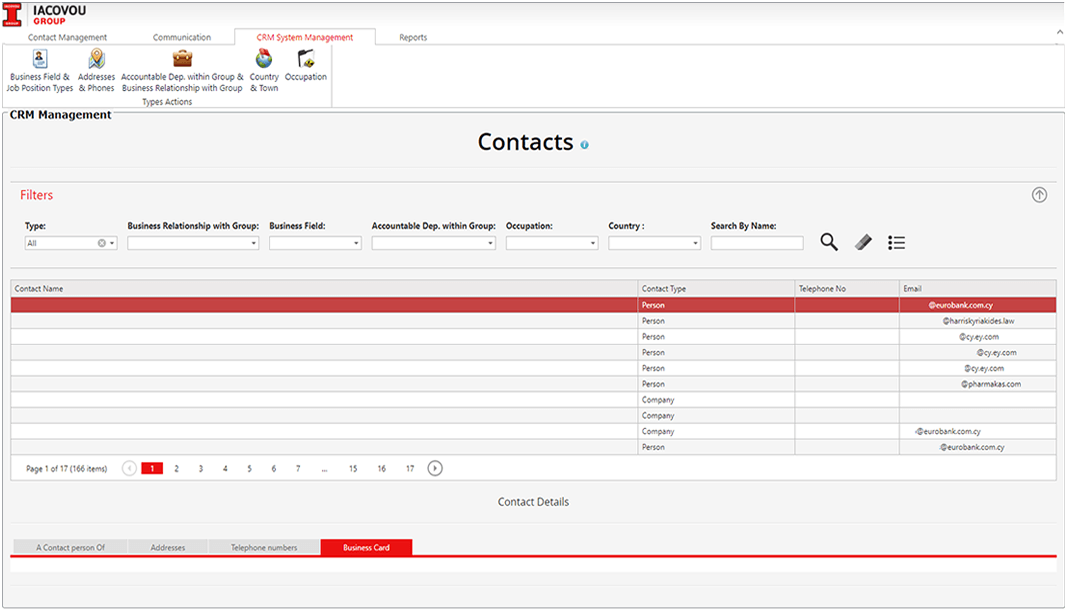Open Addresses & Phones types

pos(96,61)
